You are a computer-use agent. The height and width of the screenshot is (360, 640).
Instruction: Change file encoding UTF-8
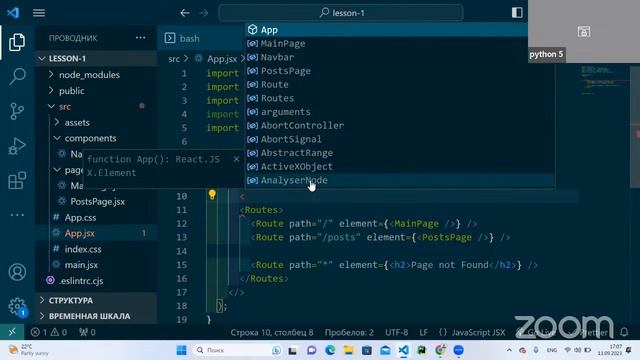pos(397,332)
